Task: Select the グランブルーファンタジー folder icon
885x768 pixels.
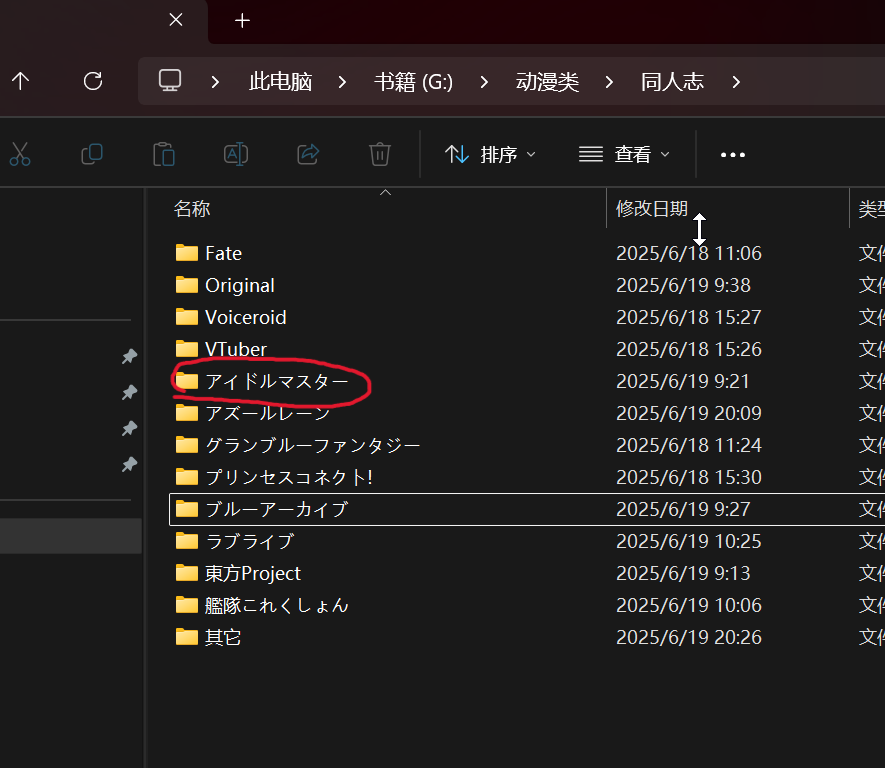Action: pyautogui.click(x=187, y=445)
